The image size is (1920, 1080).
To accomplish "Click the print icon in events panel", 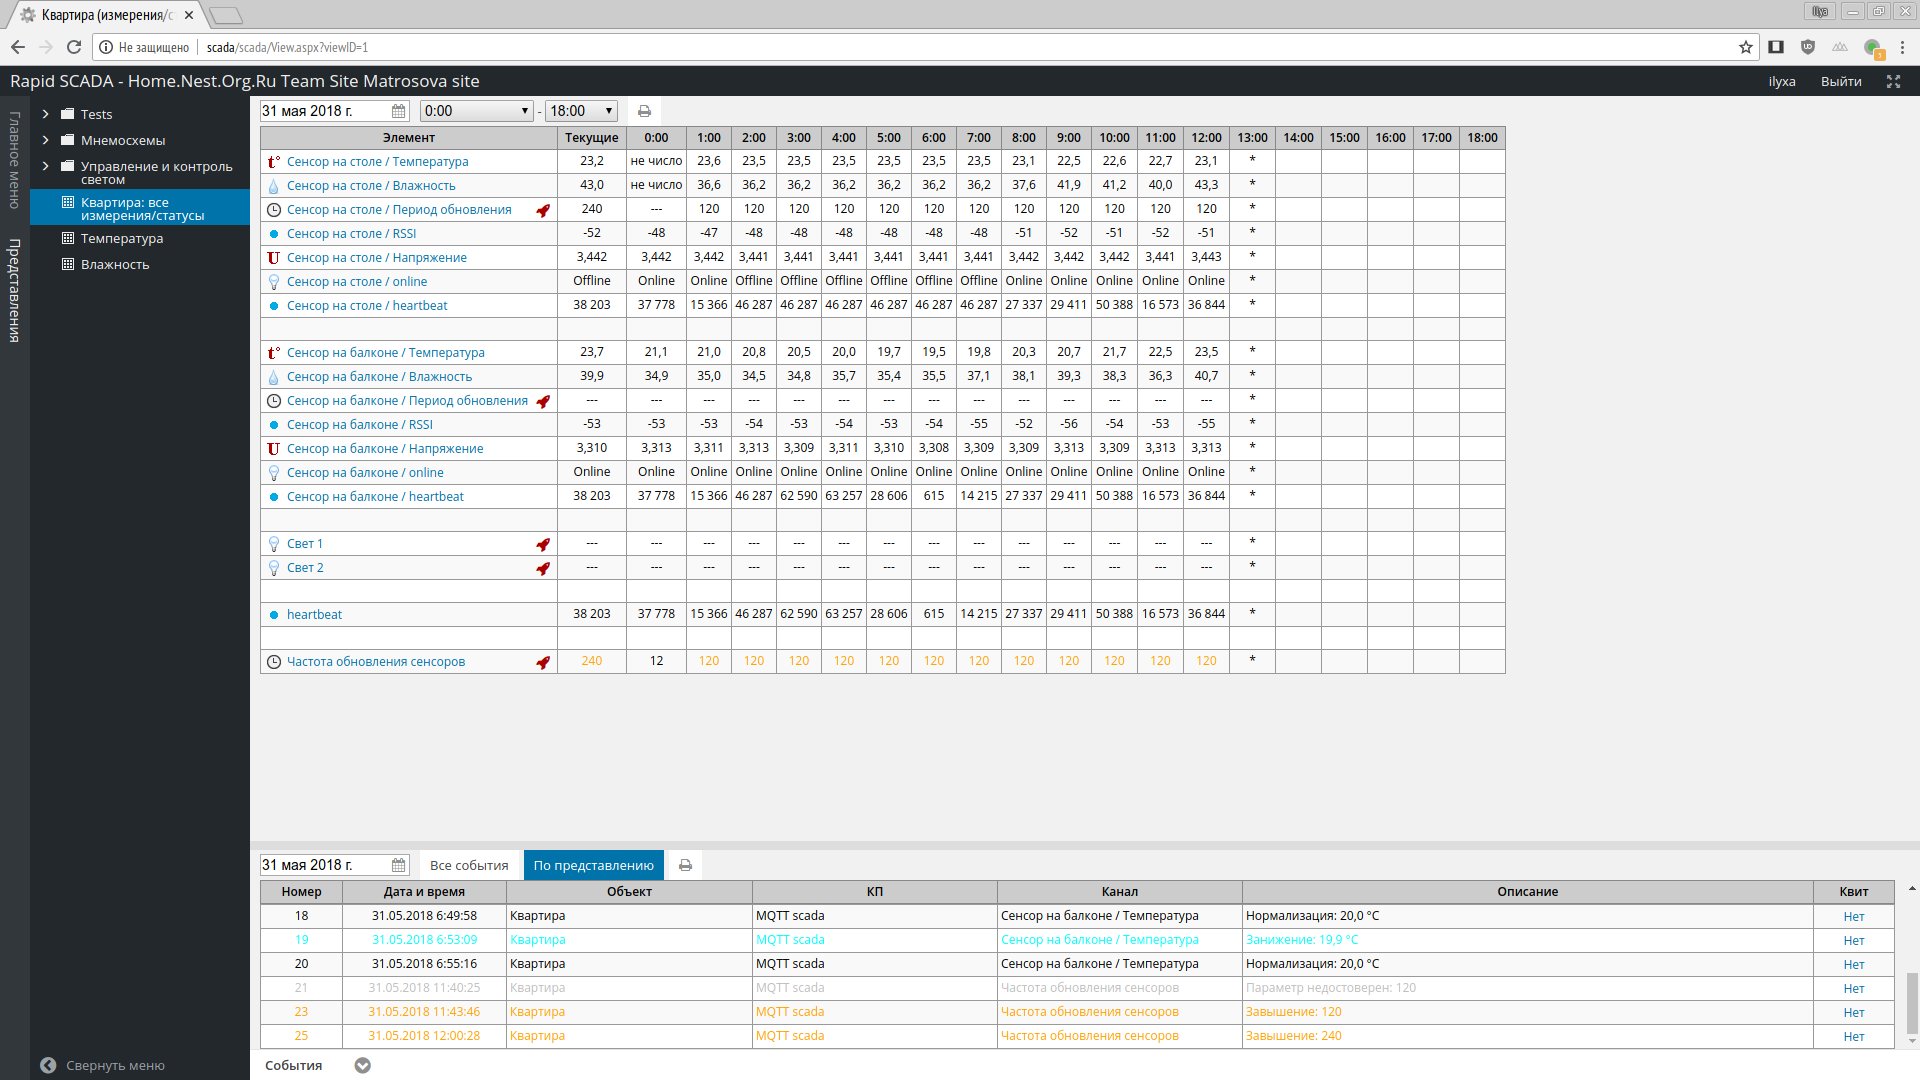I will tap(685, 865).
